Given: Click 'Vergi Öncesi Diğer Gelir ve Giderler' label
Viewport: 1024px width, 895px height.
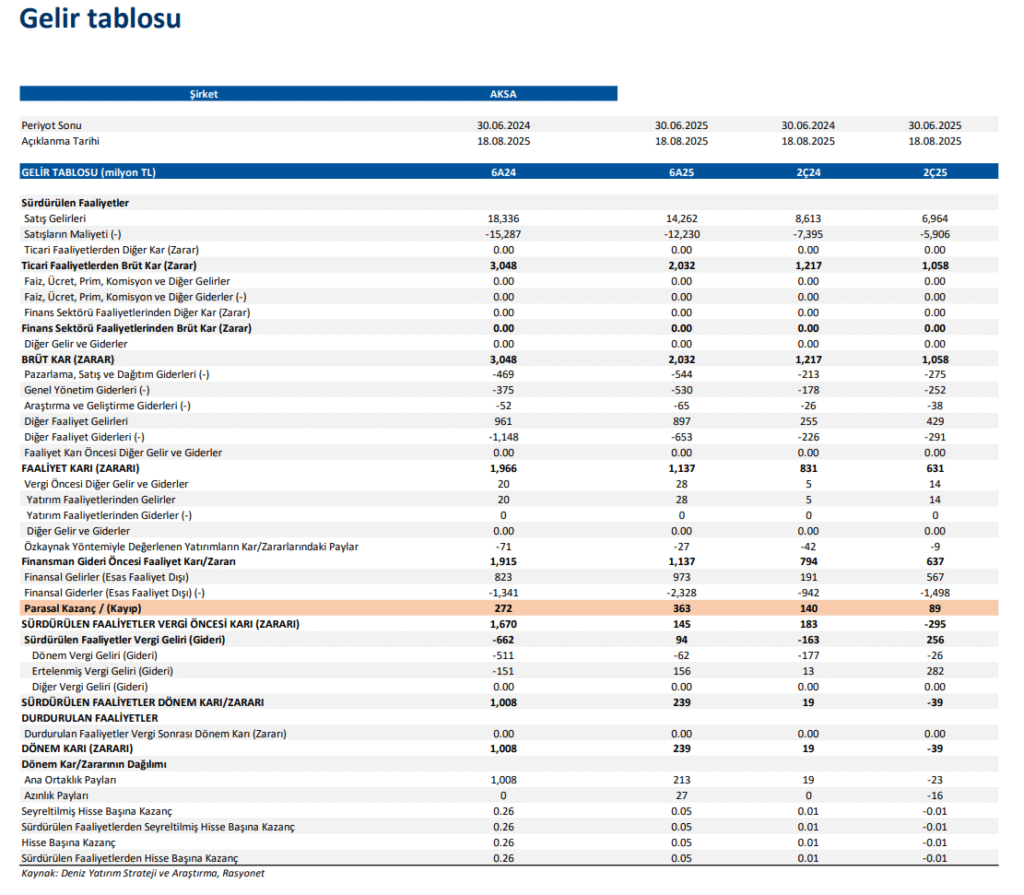Looking at the screenshot, I should point(106,484).
